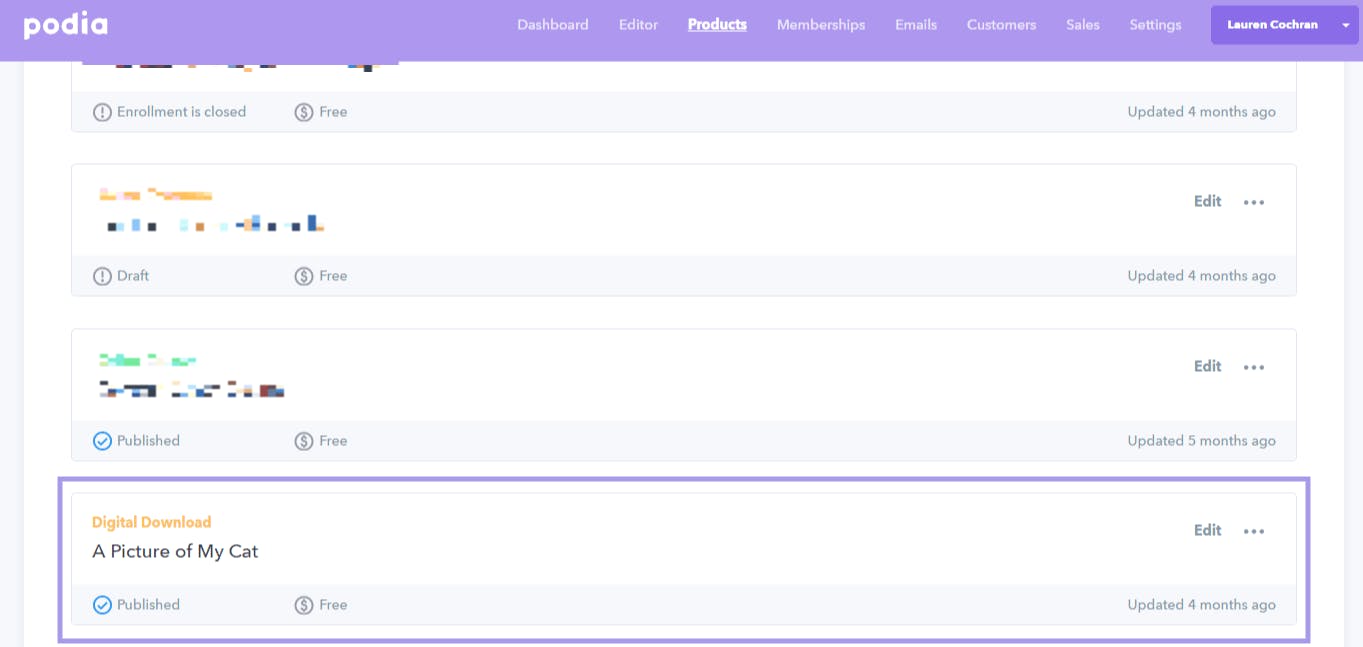The image size is (1363, 647).
Task: Open the A Picture of My Cat product title
Action: pyautogui.click(x=175, y=551)
